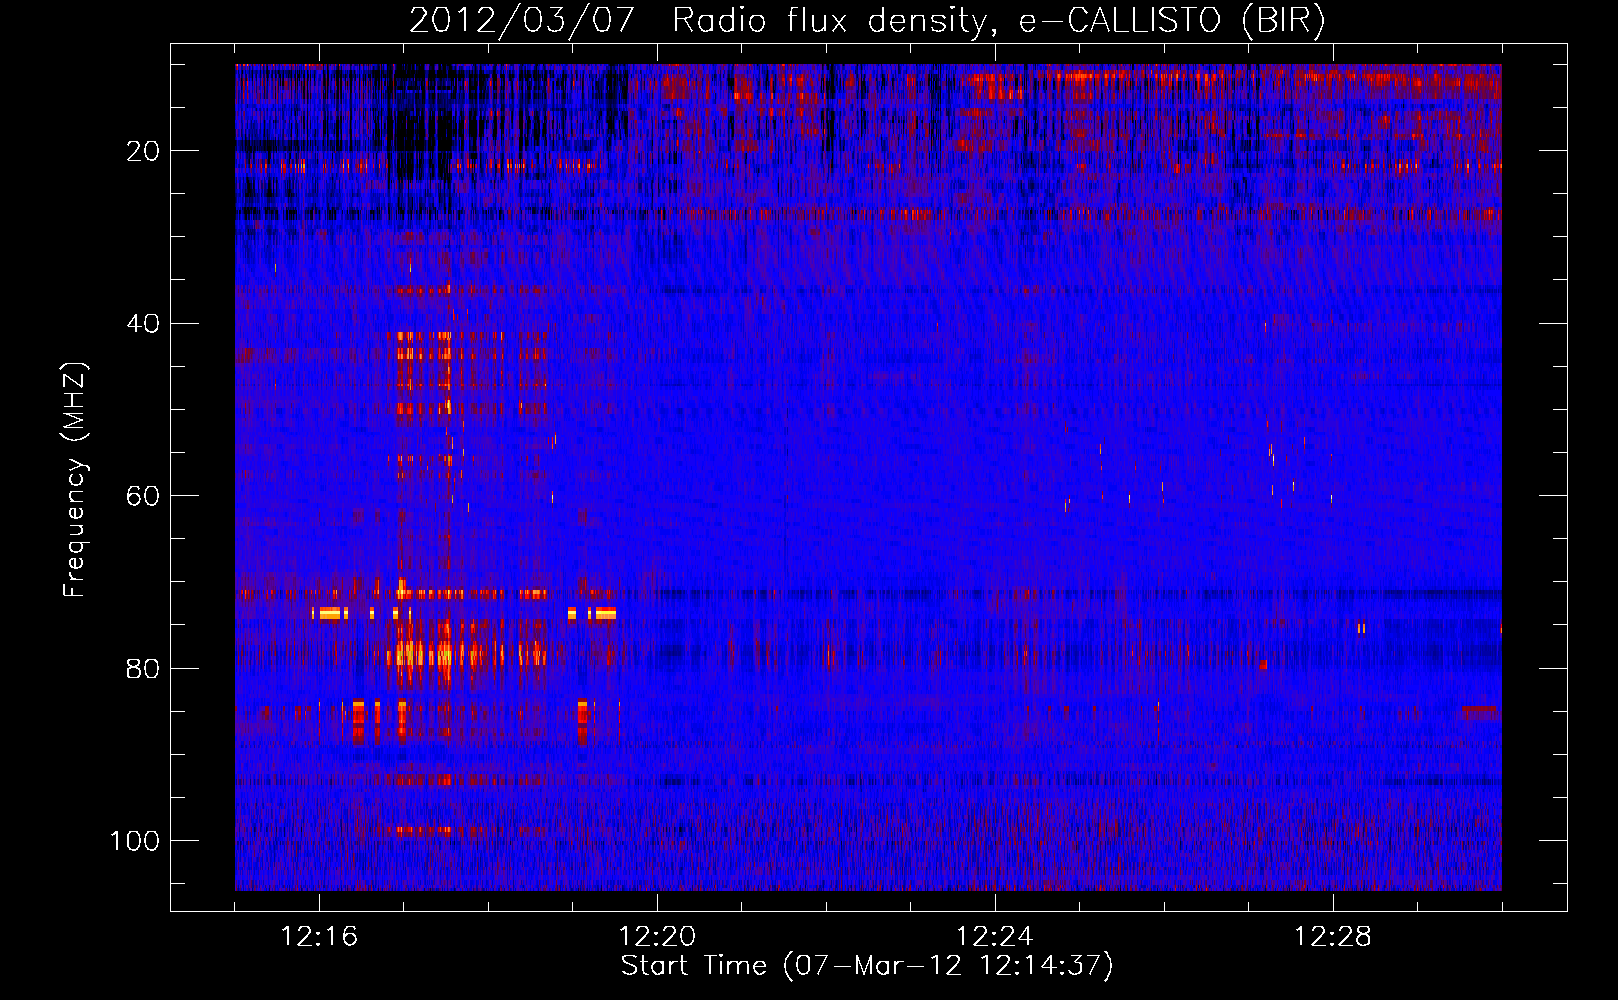Screen dimensions: 1618x1000
Task: Click the "Frequency (MHZ)" axis label
Action: (x=75, y=480)
